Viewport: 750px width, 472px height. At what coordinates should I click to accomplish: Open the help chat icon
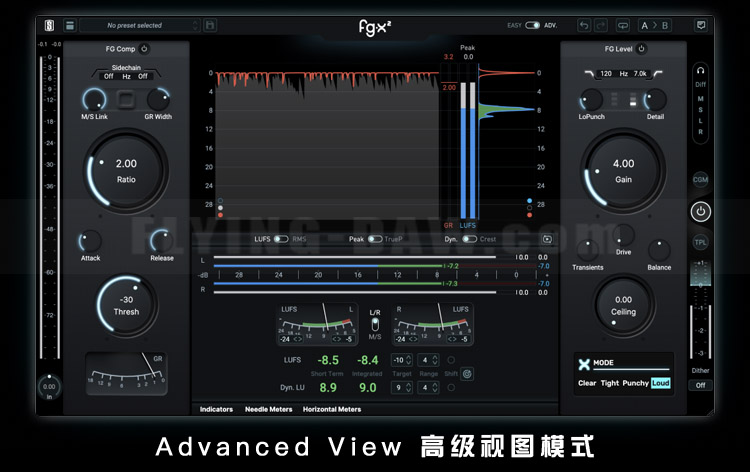(701, 25)
